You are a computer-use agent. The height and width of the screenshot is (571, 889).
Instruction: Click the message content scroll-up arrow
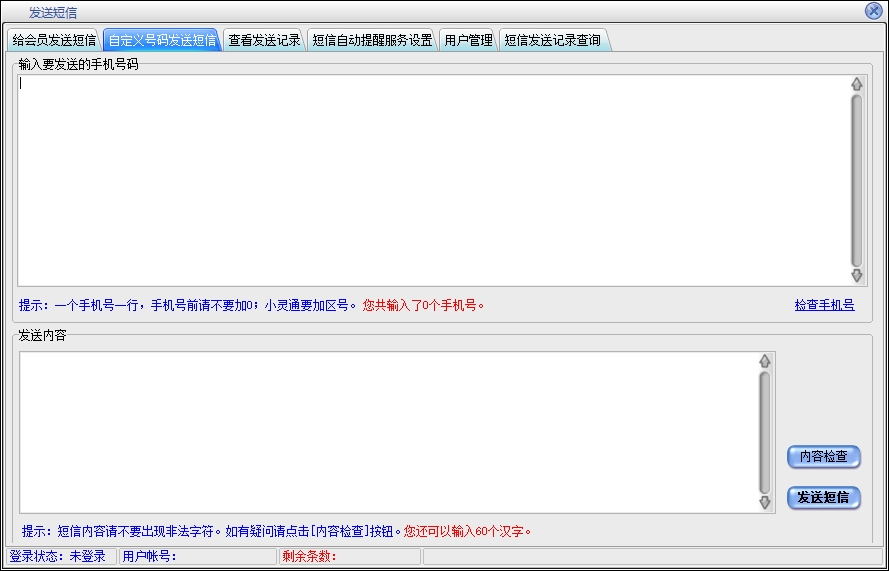[765, 361]
